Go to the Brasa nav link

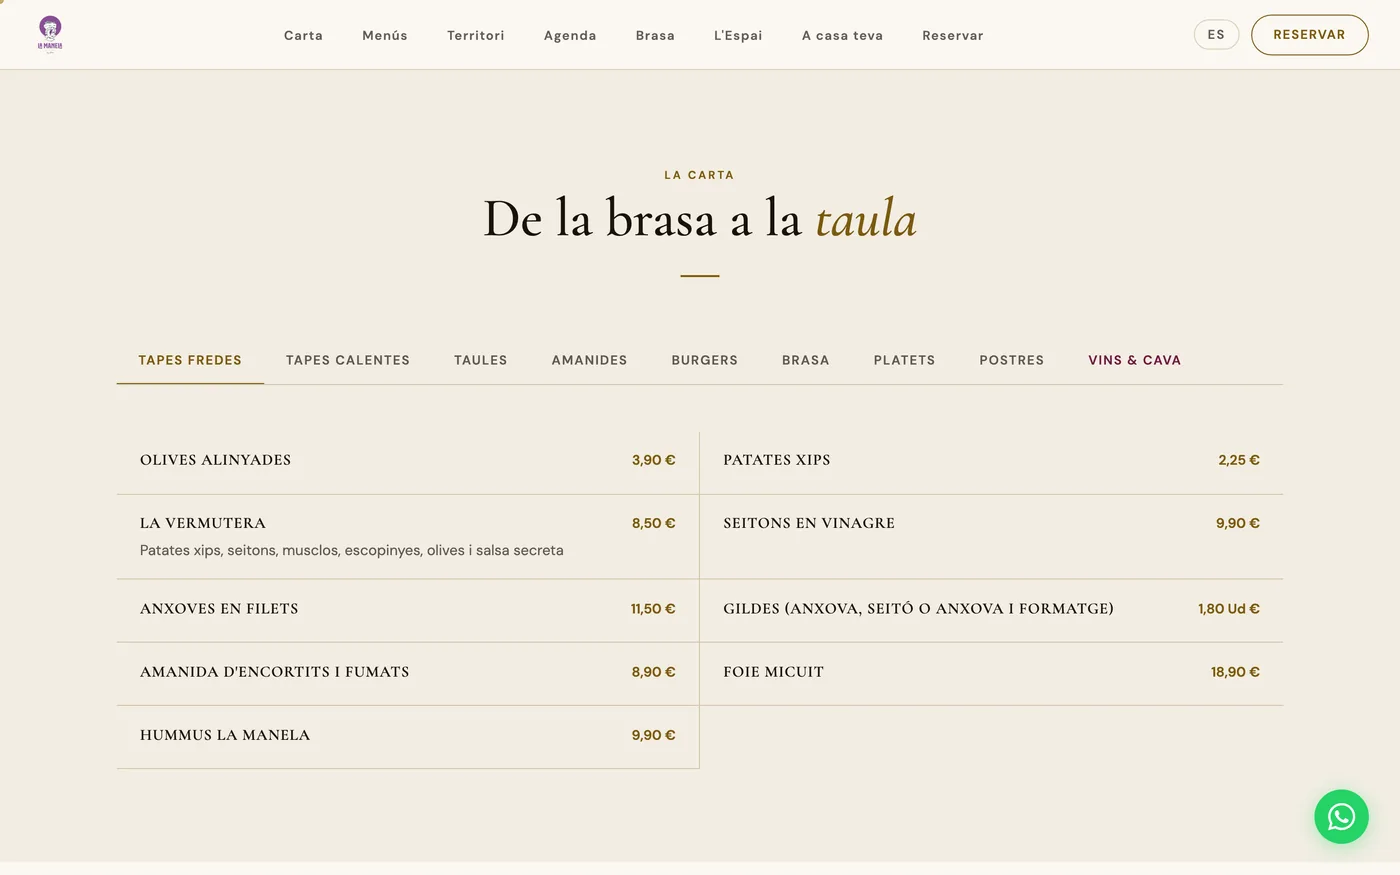655,35
